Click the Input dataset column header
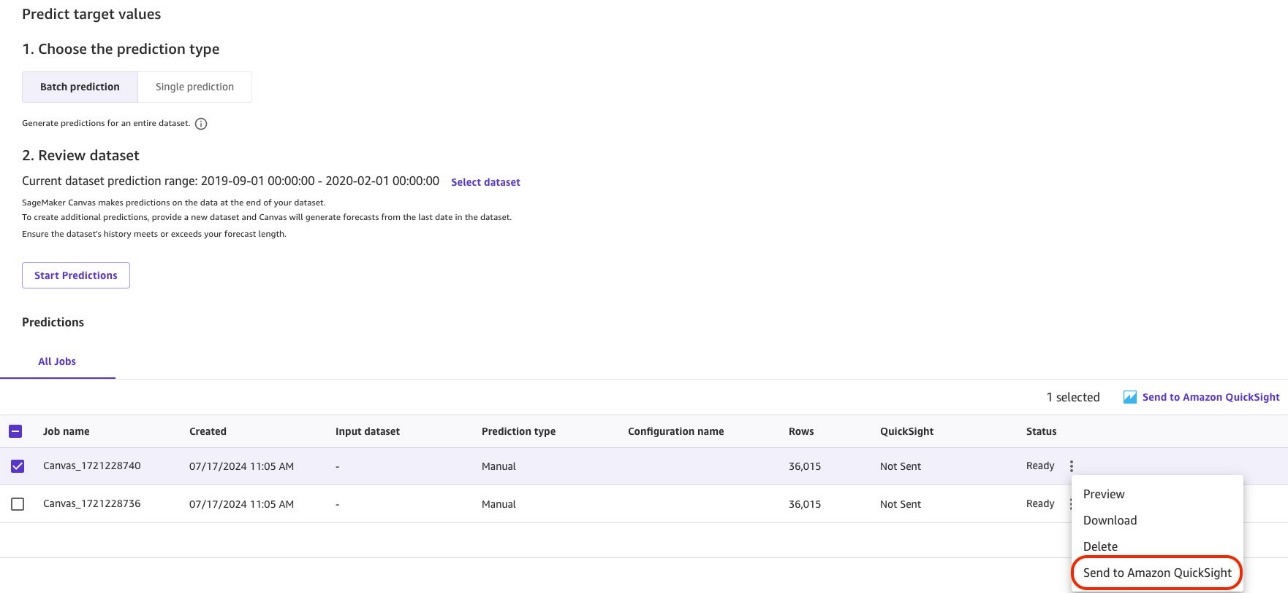This screenshot has width=1288, height=593. click(x=367, y=432)
